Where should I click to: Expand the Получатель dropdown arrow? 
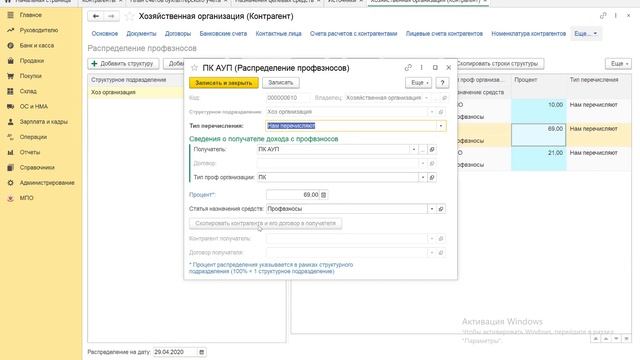414,149
